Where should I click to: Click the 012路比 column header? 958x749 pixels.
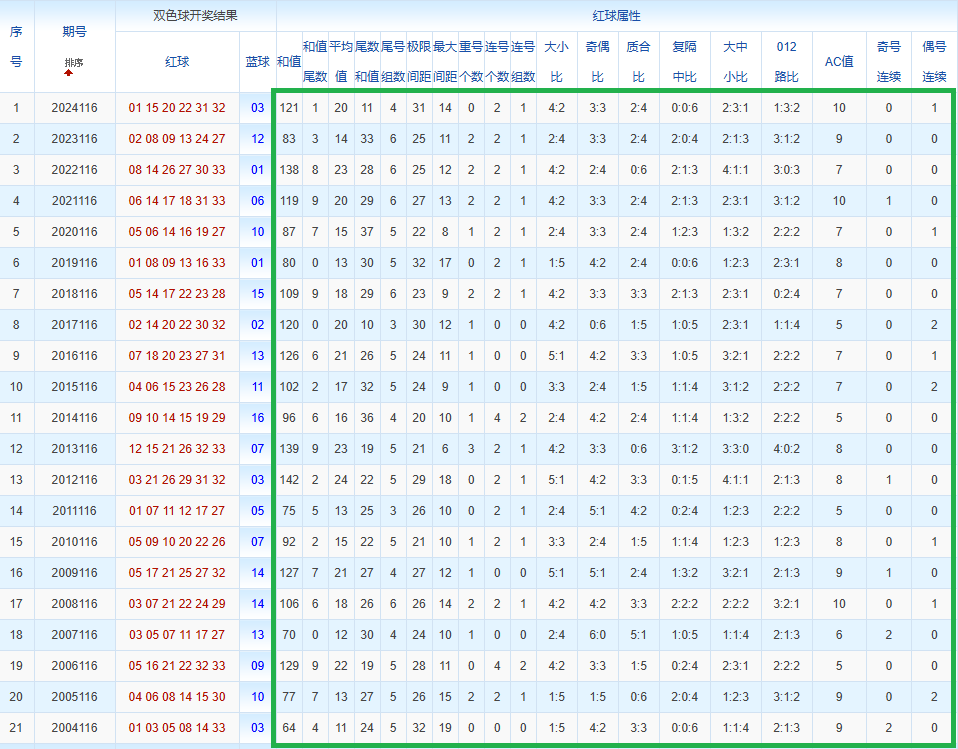pyautogui.click(x=786, y=62)
